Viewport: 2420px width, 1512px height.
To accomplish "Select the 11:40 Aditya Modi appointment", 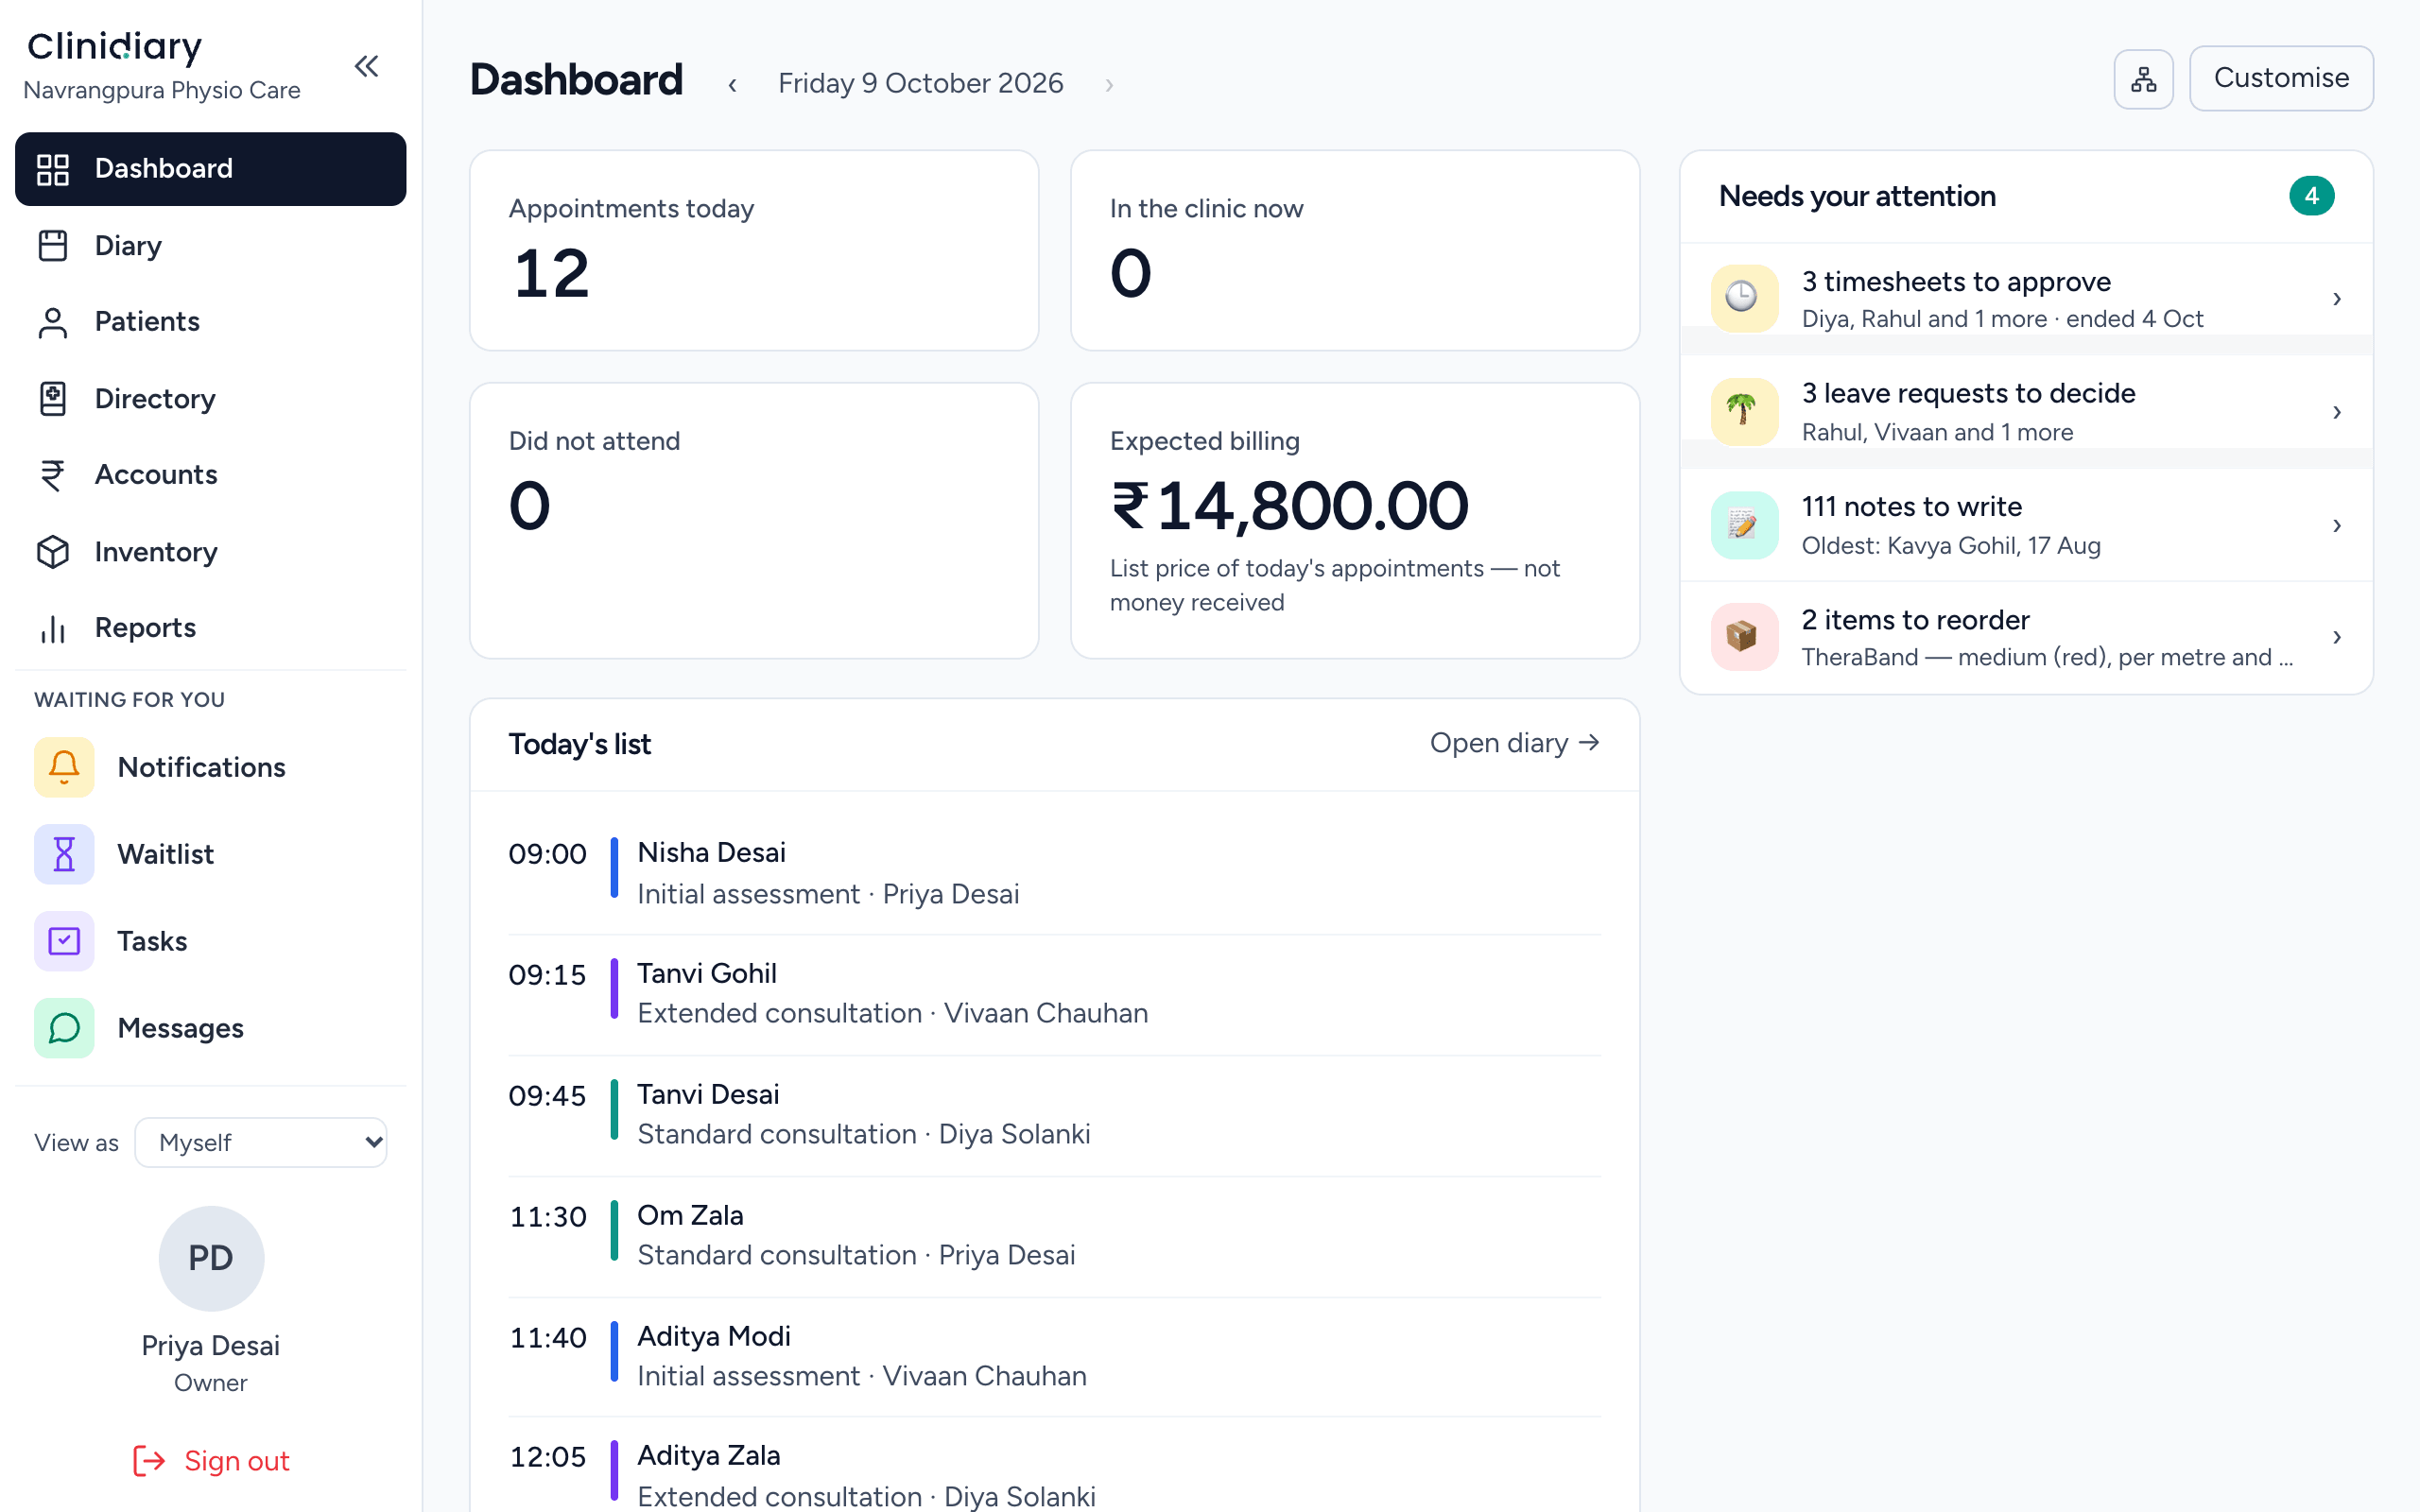I will pos(1054,1357).
